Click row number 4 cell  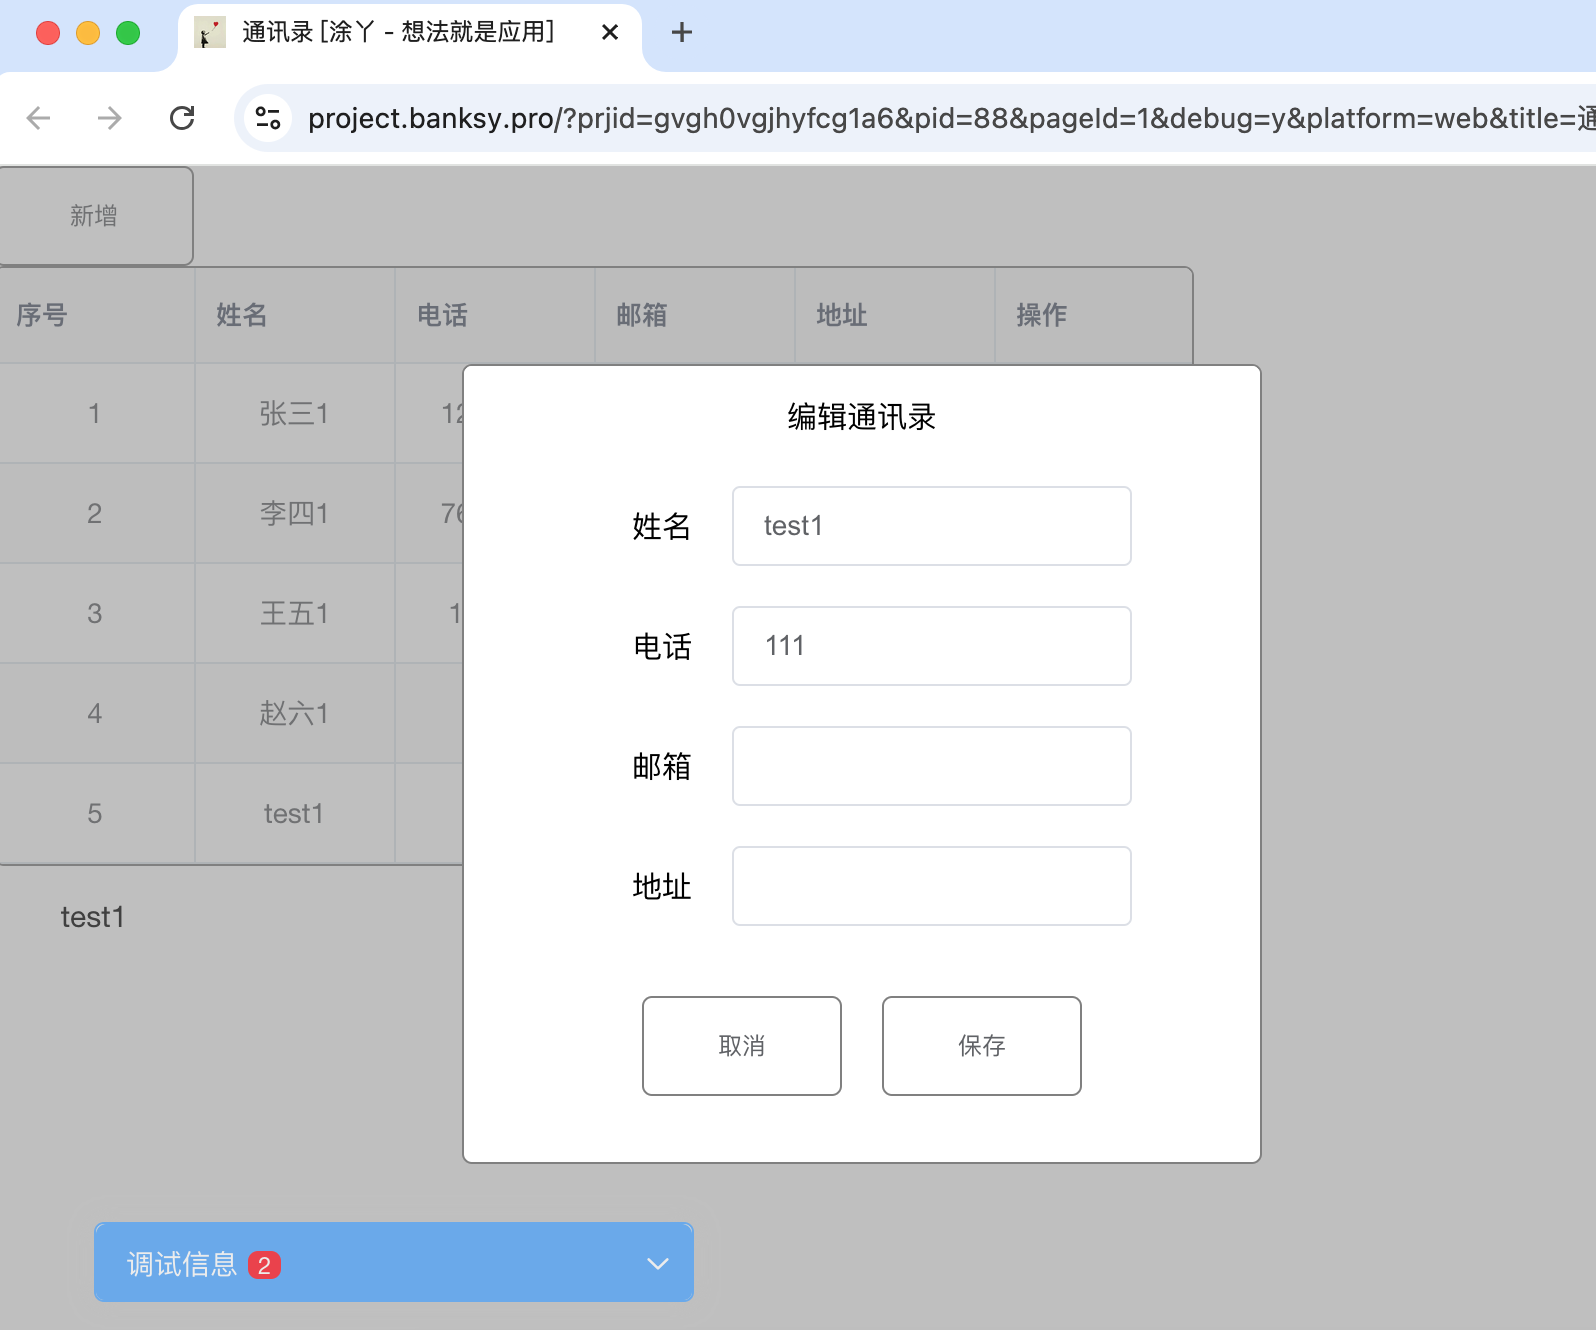tap(95, 713)
